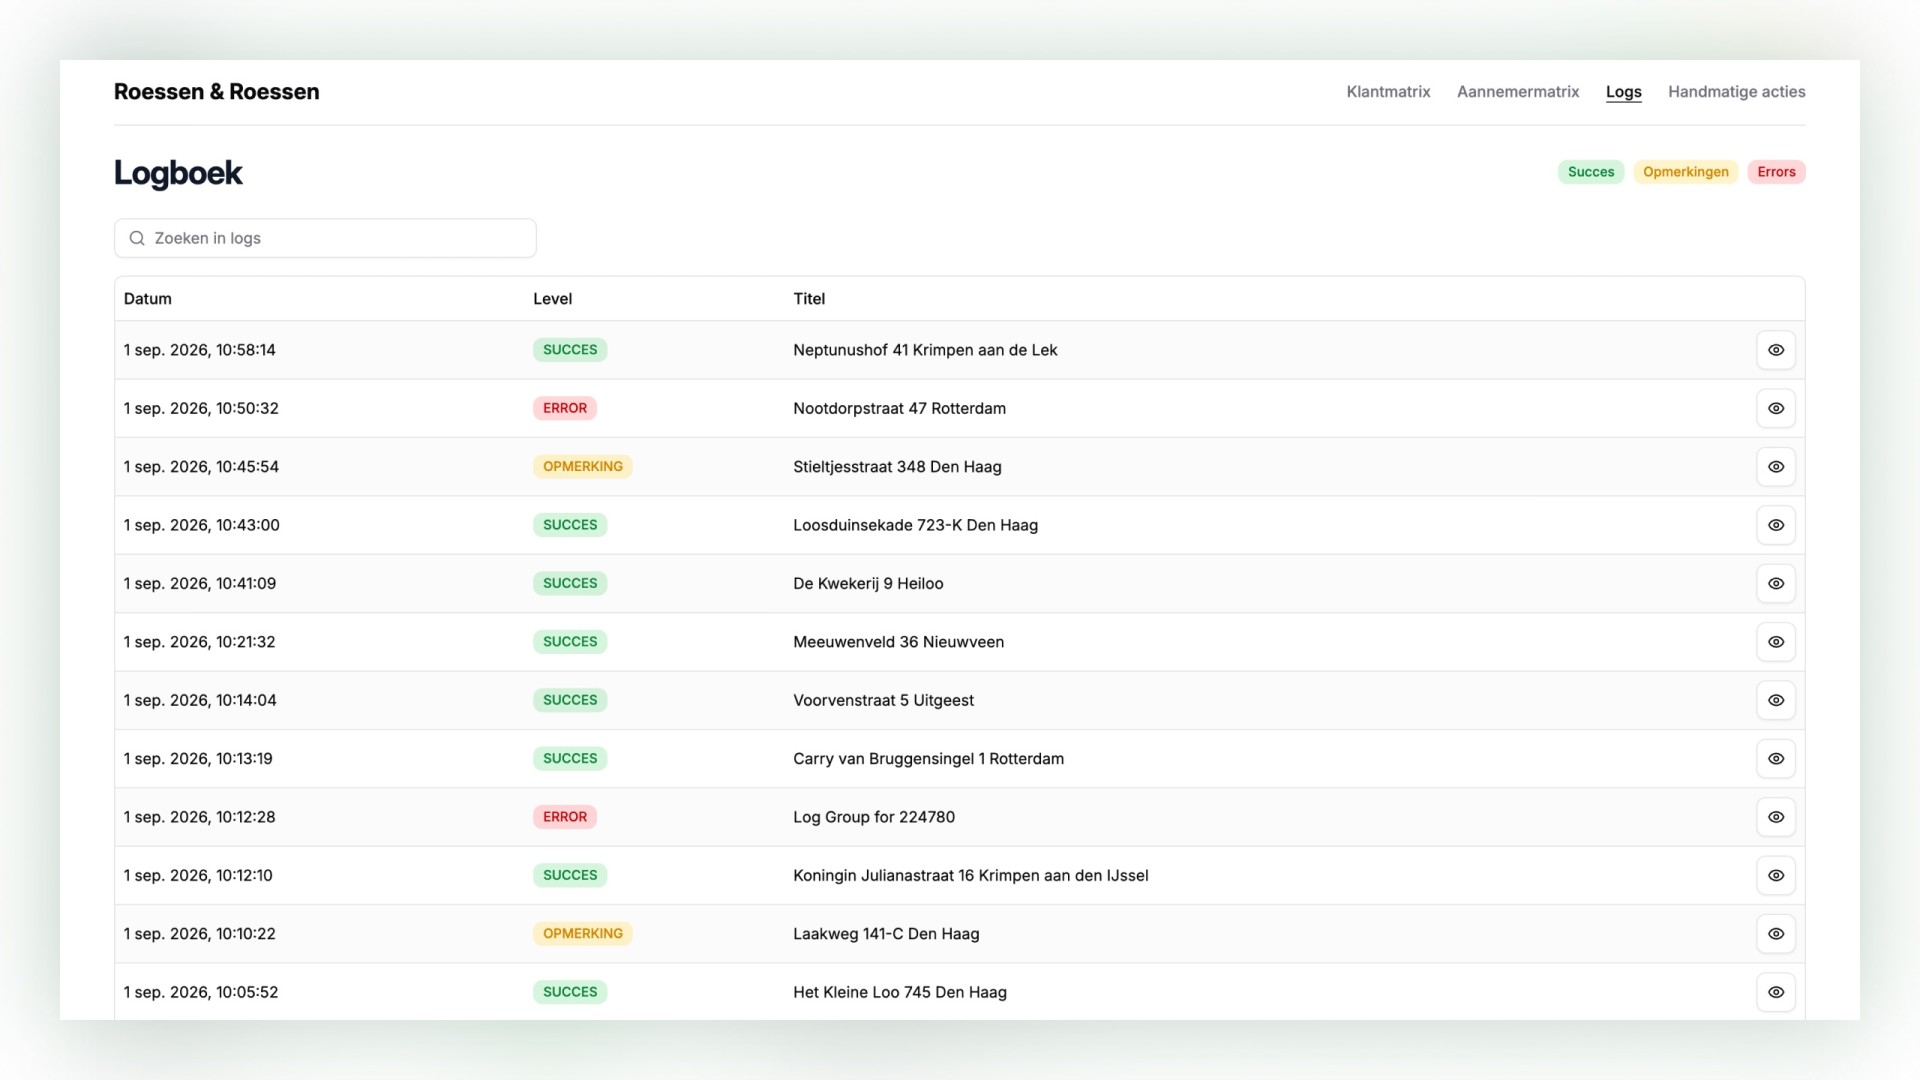The height and width of the screenshot is (1080, 1920).
Task: View Carry van Bruggensingel 1 log details
Action: coord(1776,759)
